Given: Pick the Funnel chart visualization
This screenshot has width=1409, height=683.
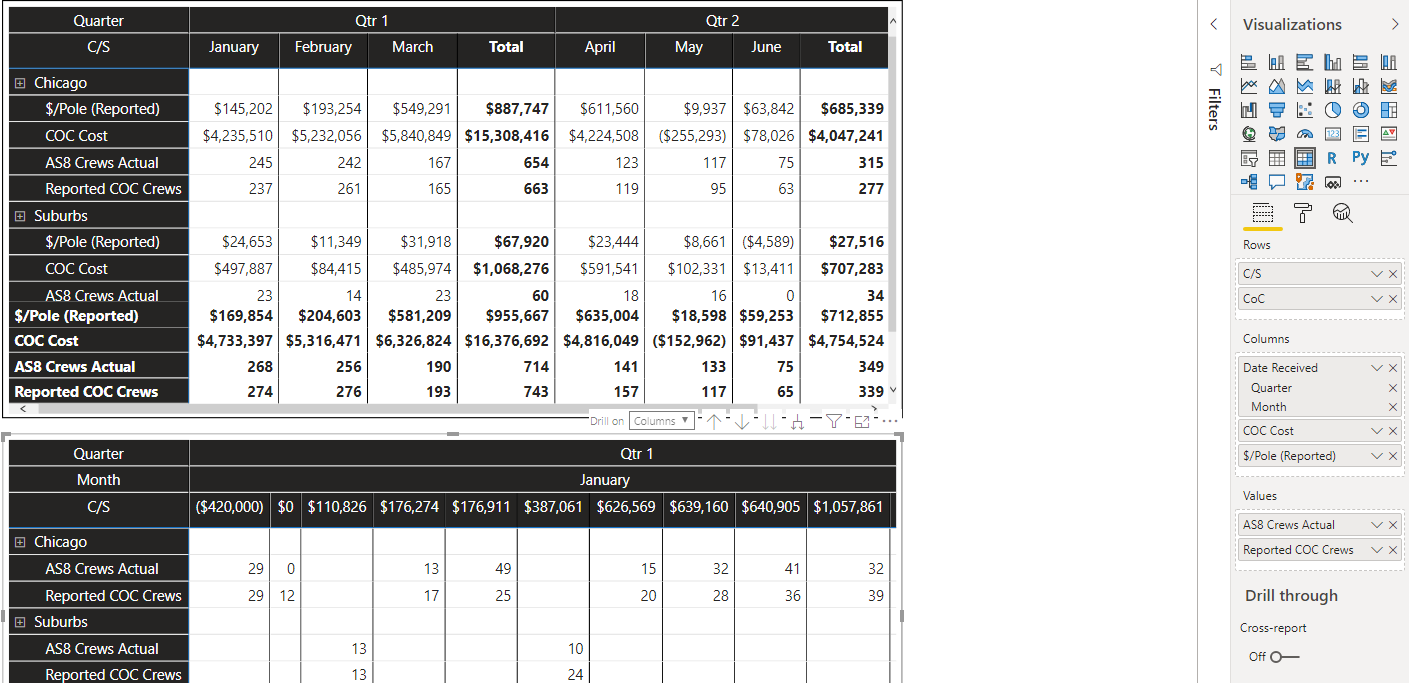Looking at the screenshot, I should pos(1276,110).
